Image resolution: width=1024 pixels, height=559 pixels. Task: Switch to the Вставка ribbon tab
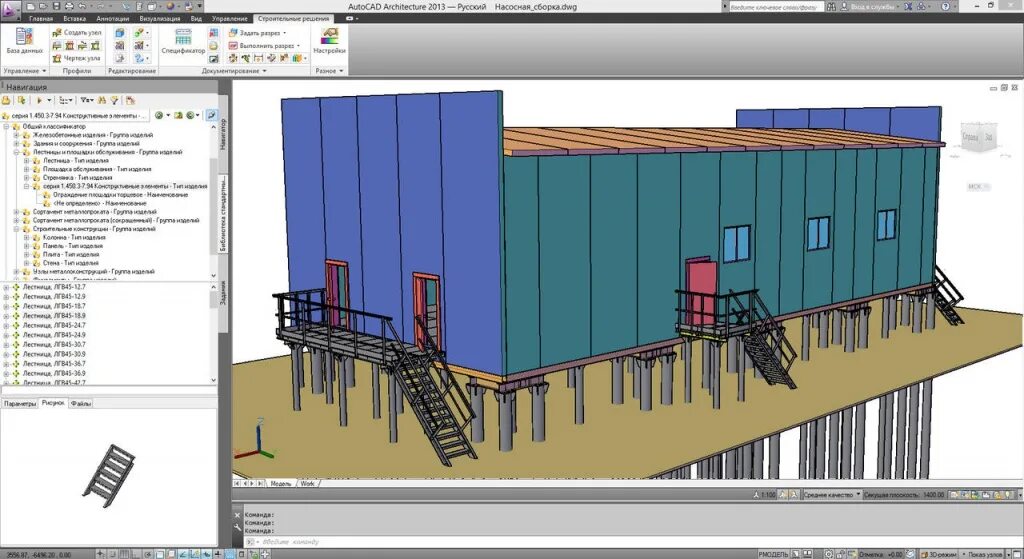[74, 18]
